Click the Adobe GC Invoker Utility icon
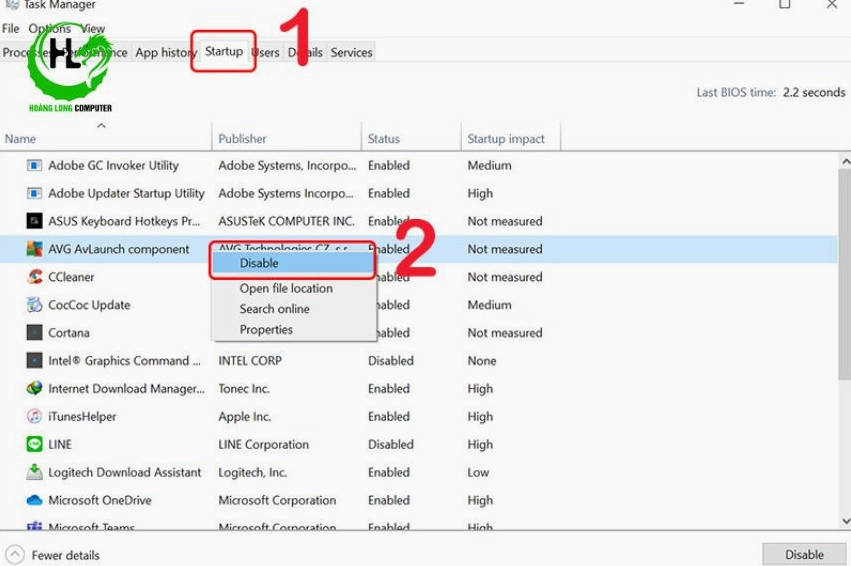The height and width of the screenshot is (566, 851). tap(34, 166)
